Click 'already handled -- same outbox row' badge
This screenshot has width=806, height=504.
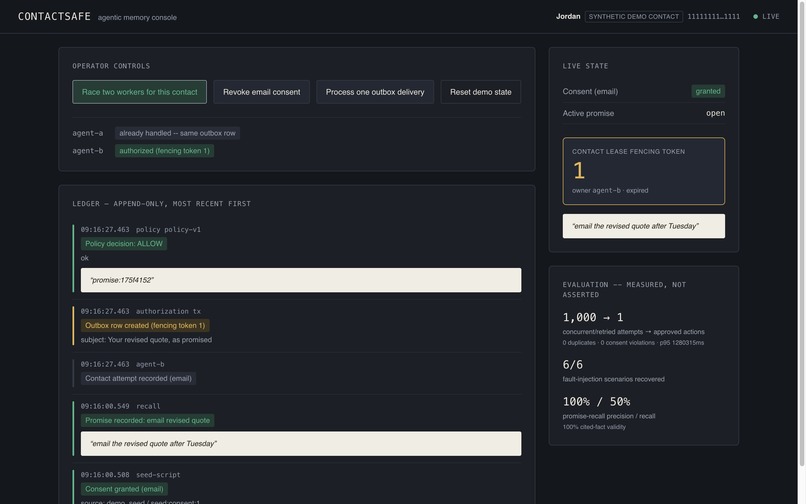click(177, 133)
